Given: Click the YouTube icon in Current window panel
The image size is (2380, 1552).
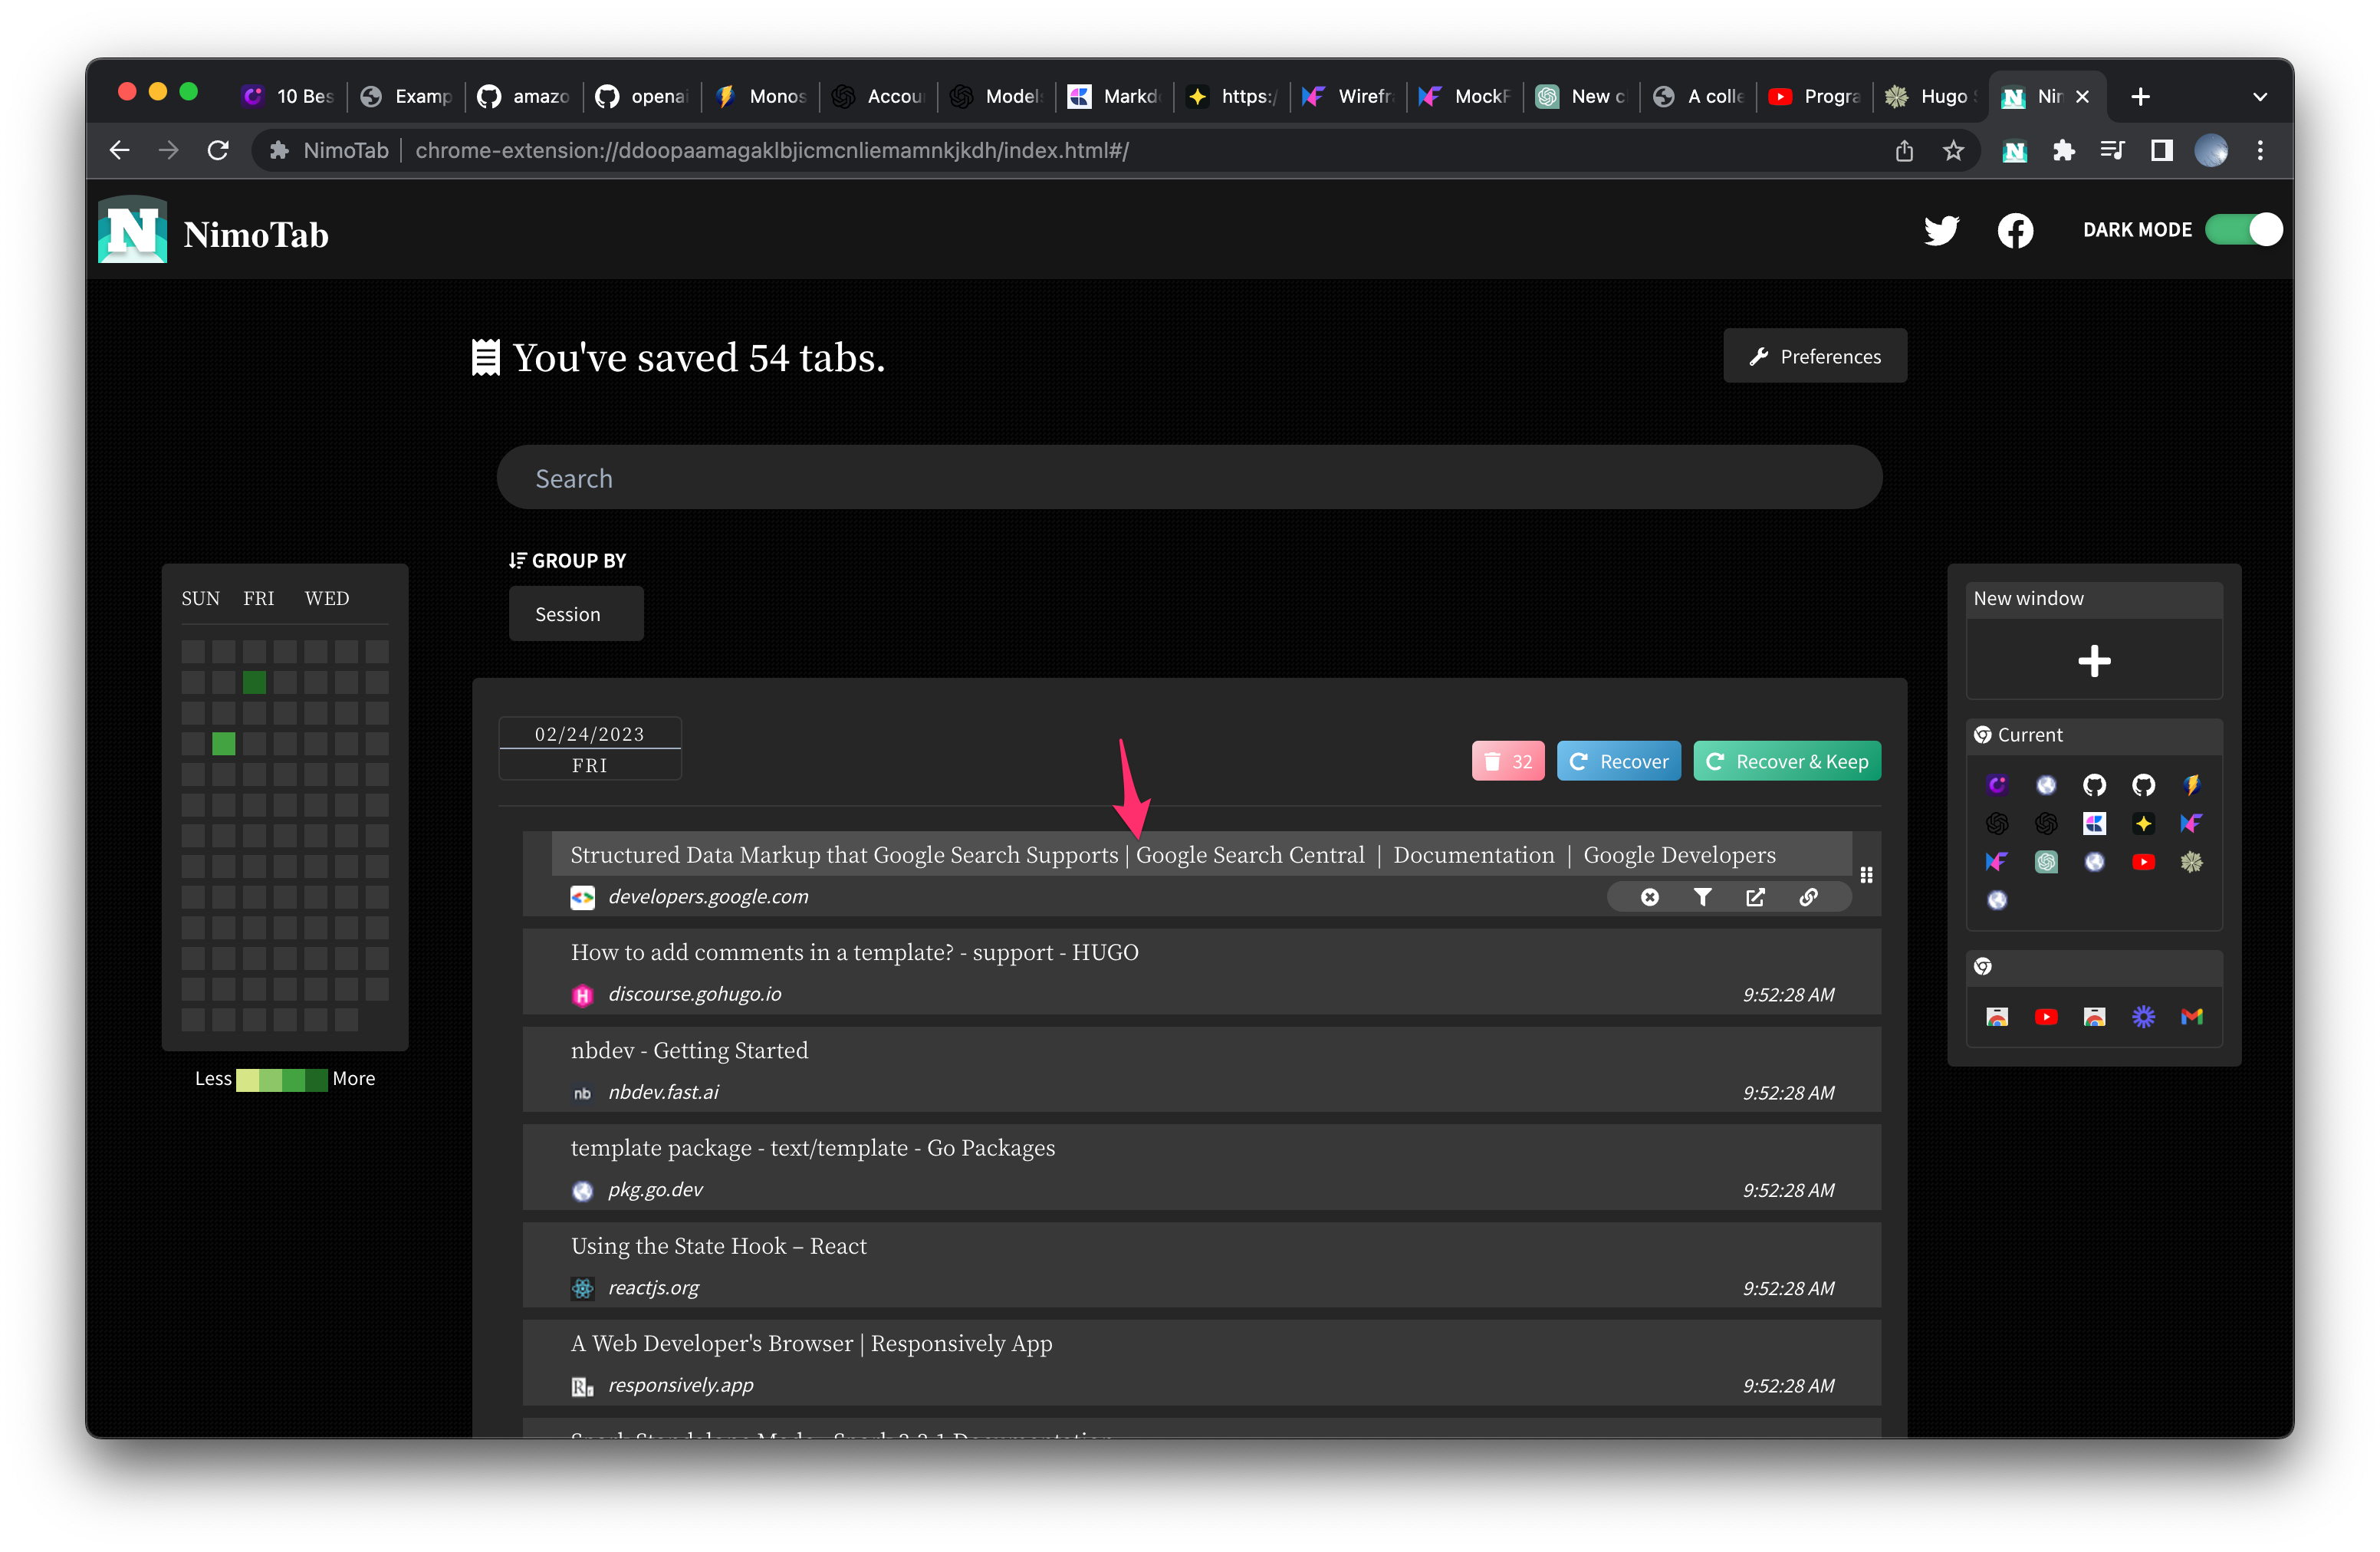Looking at the screenshot, I should [2143, 862].
